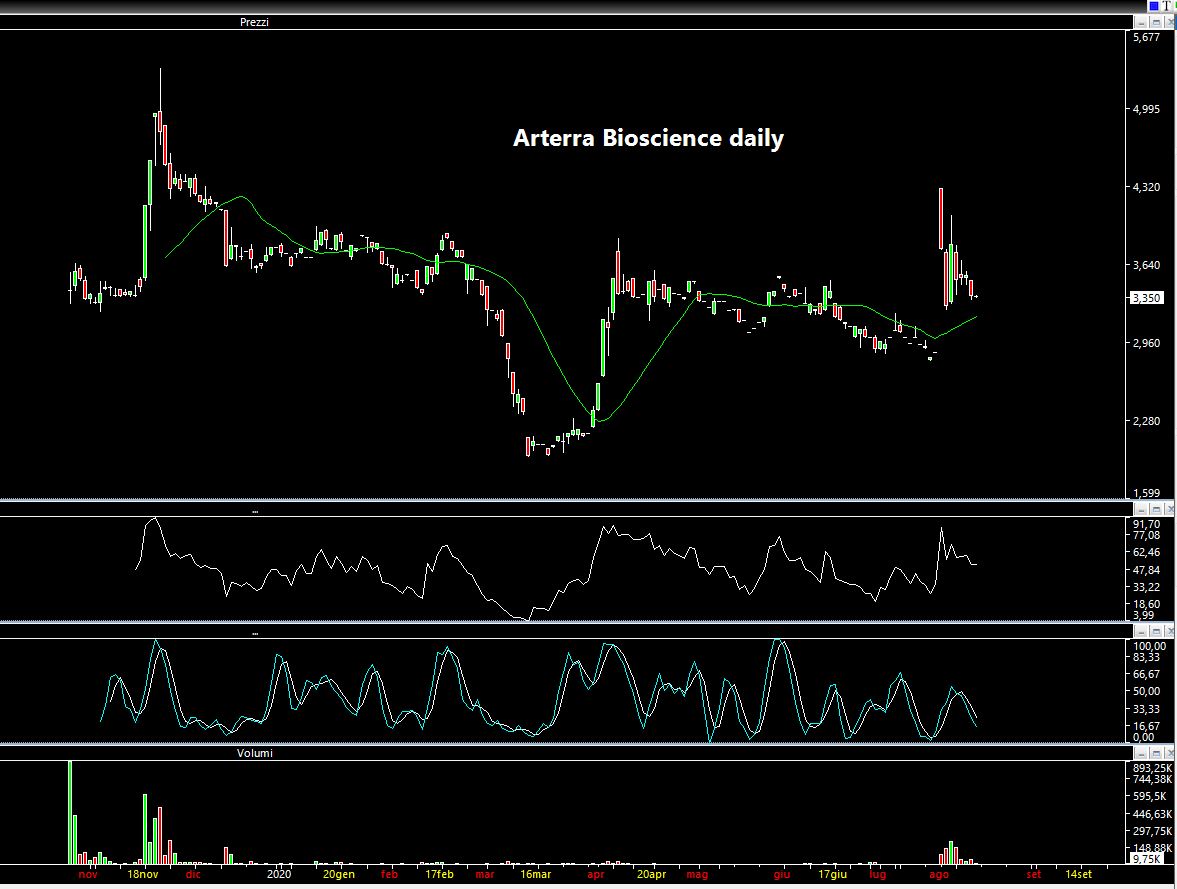
Task: Minimize the Prezzi price panel
Action: click(x=1141, y=23)
